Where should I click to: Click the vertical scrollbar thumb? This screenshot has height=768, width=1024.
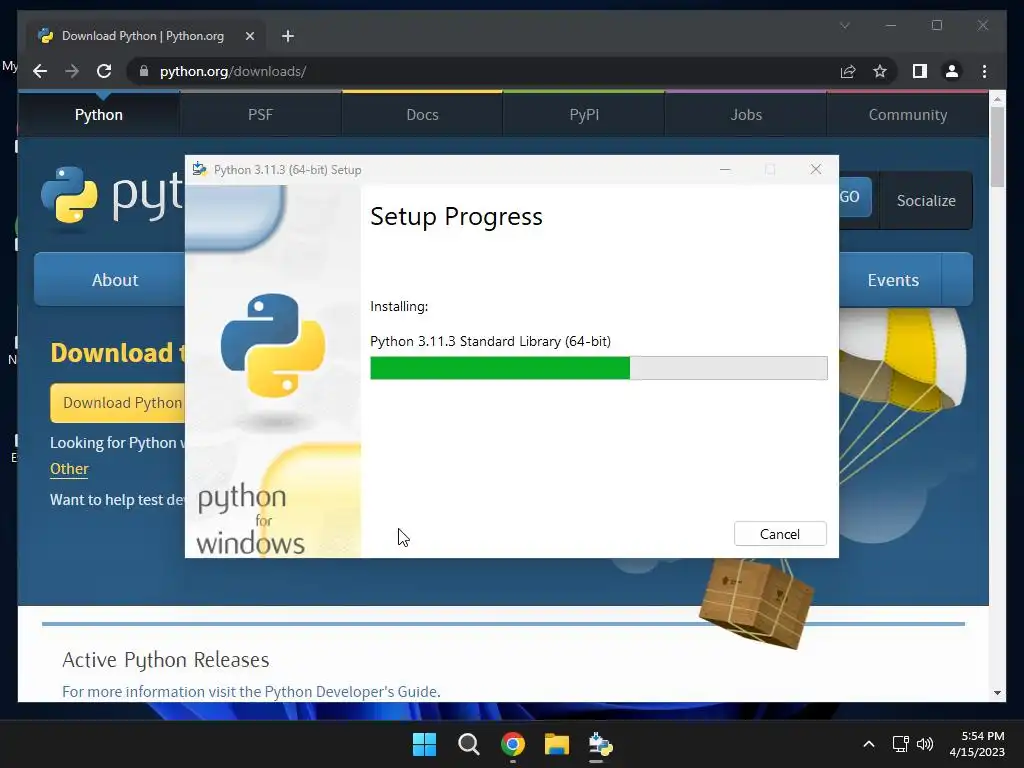tap(997, 147)
